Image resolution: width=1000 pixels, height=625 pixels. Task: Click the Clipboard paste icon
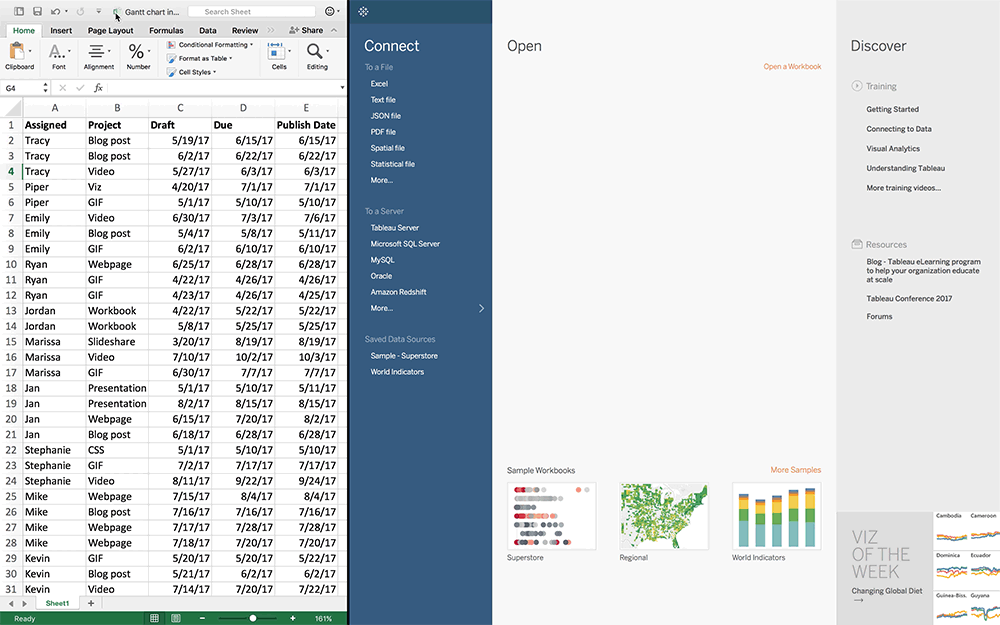pos(17,51)
